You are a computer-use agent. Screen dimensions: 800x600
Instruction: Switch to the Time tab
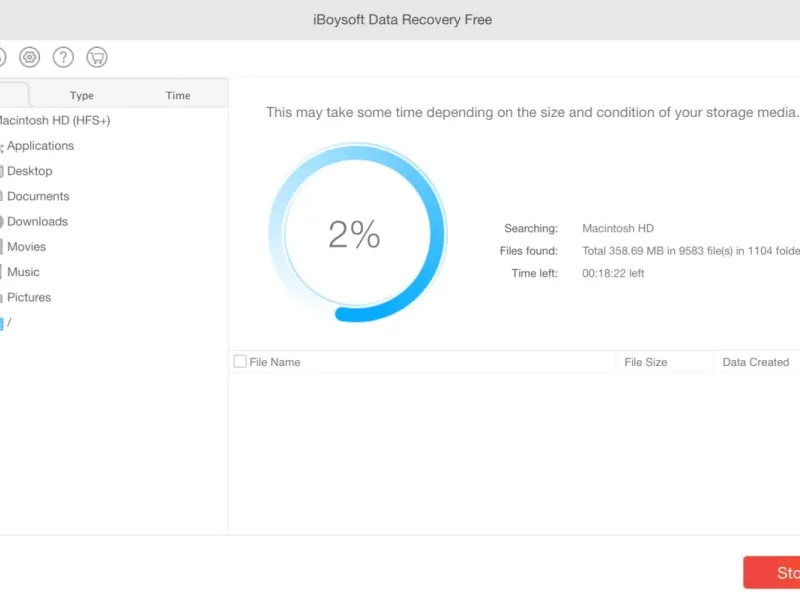[x=178, y=96]
